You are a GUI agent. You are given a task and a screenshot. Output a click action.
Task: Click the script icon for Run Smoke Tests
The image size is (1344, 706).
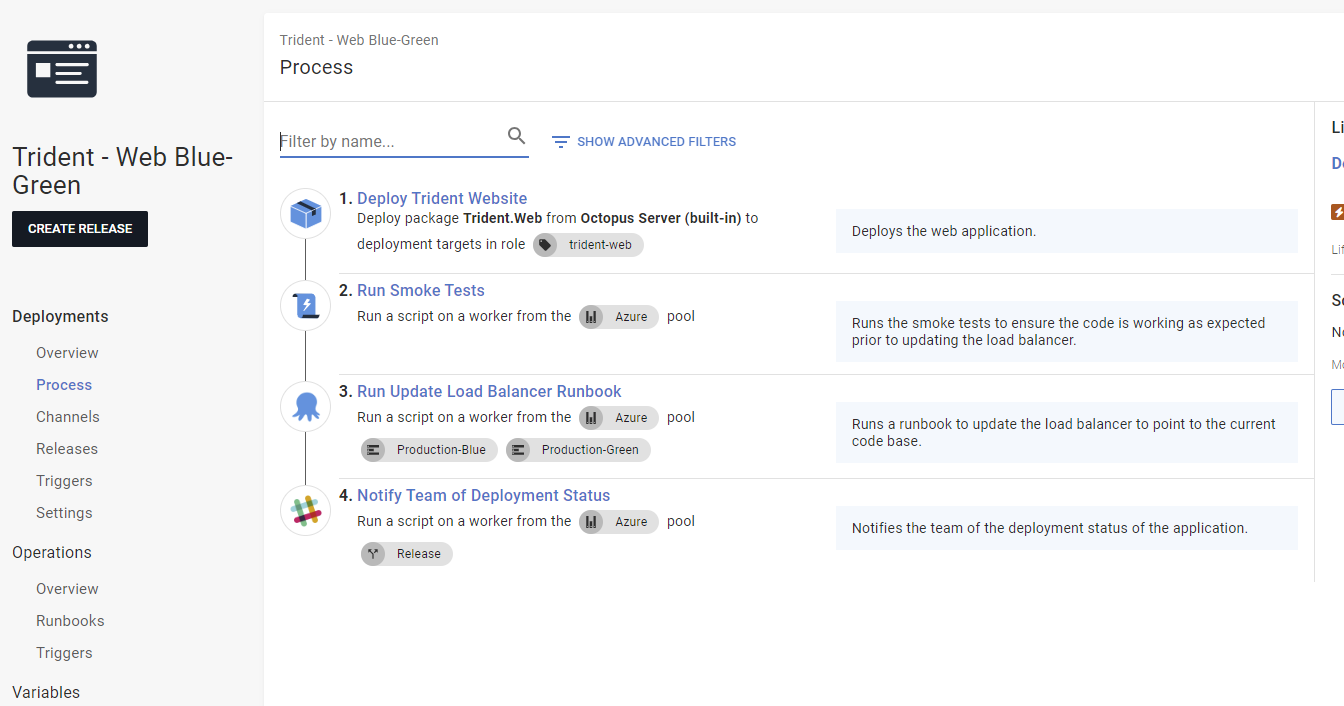305,305
